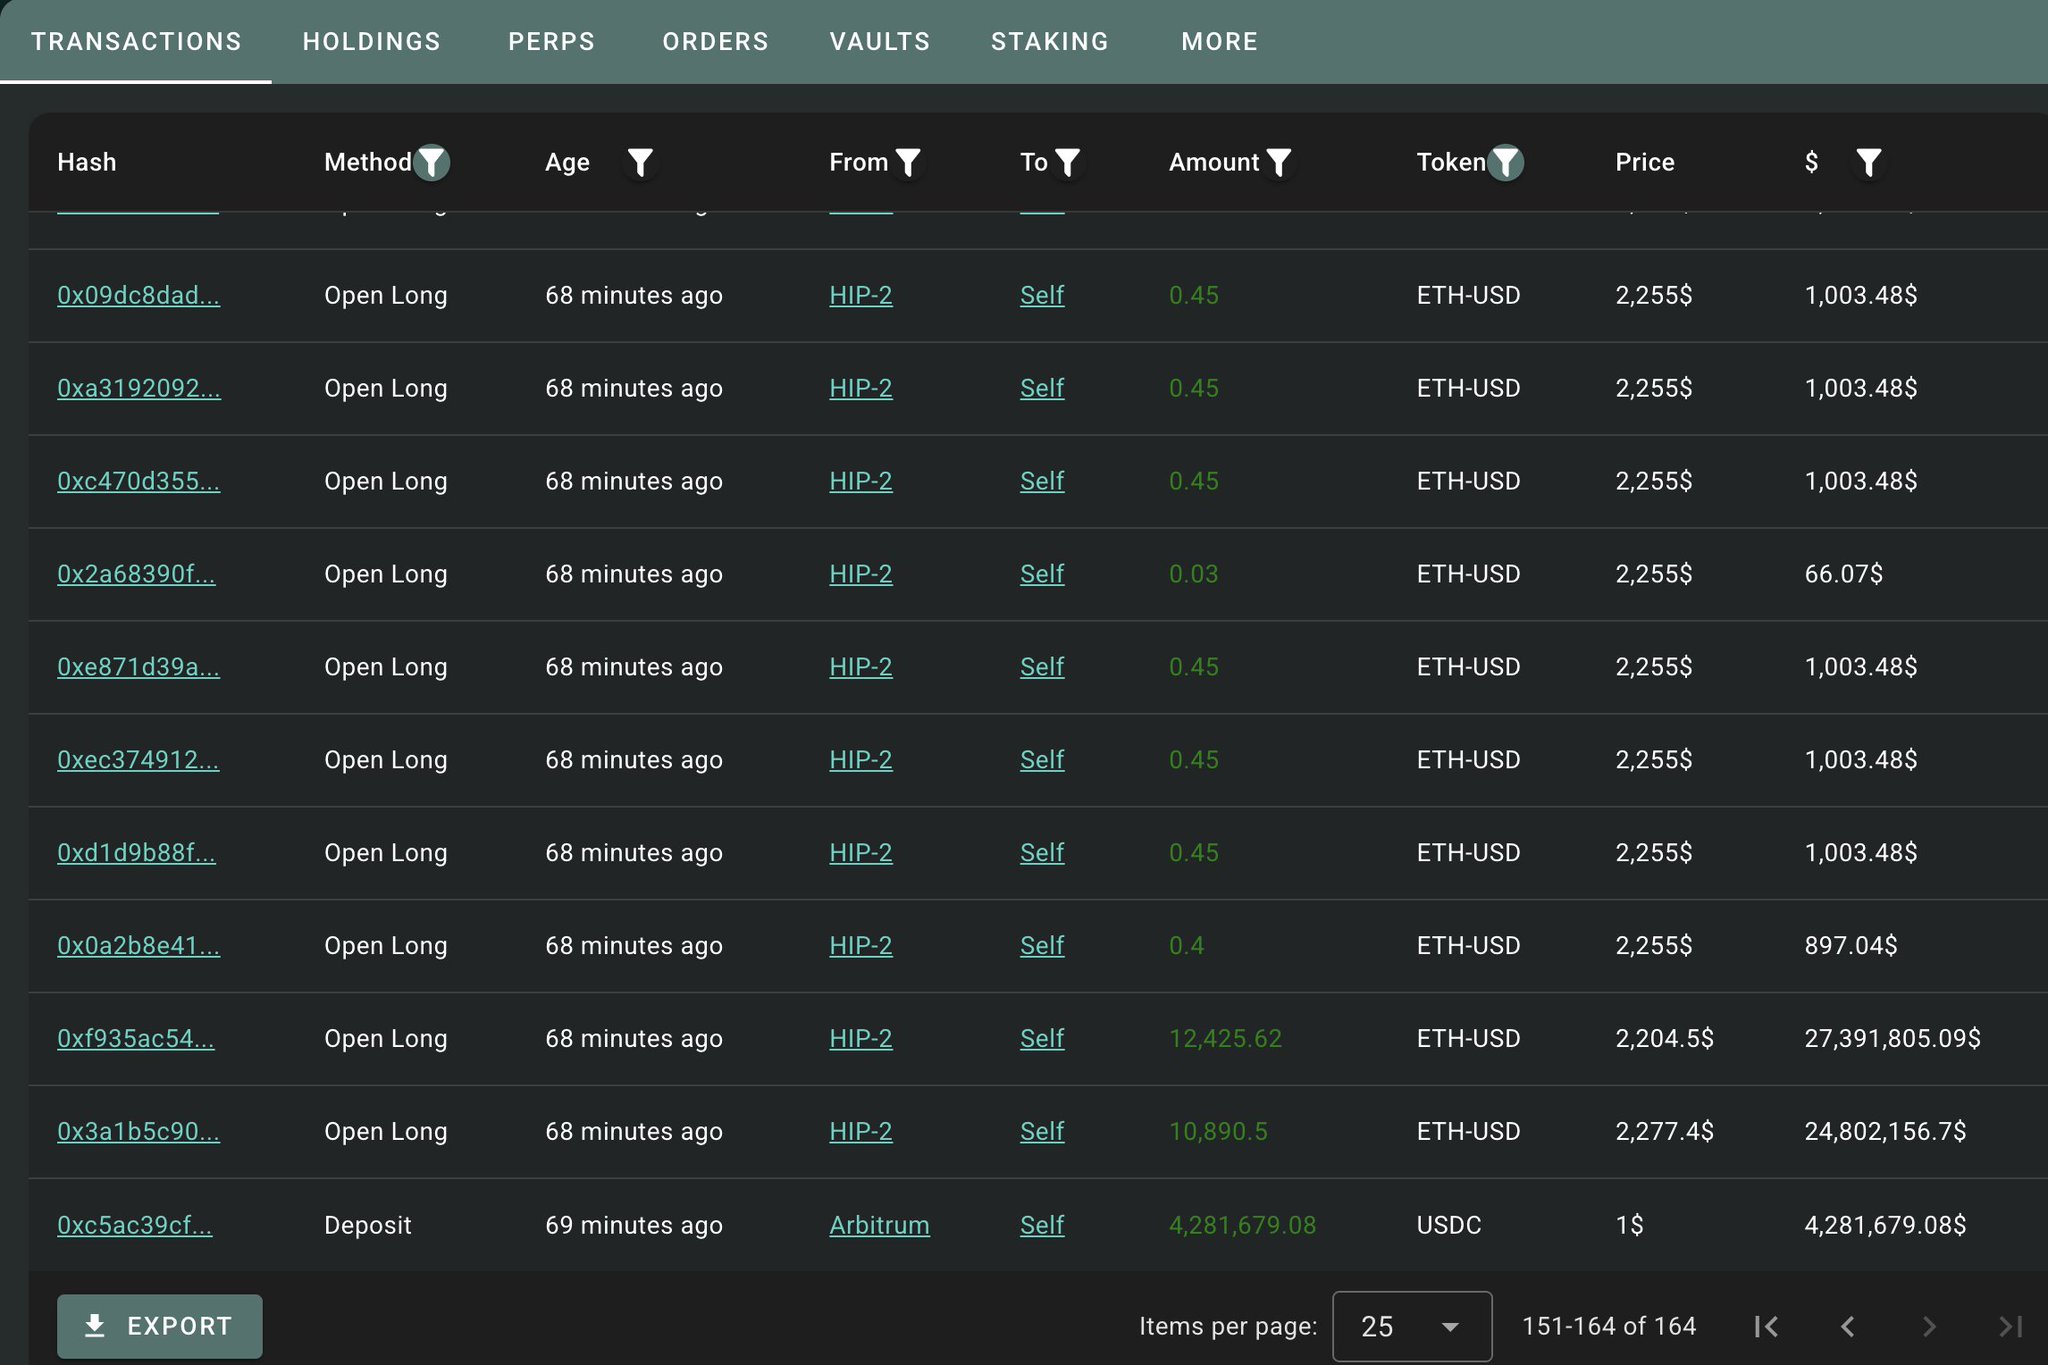This screenshot has width=2048, height=1365.
Task: Click Self link in 0x0a2b8e41 row
Action: (1042, 946)
